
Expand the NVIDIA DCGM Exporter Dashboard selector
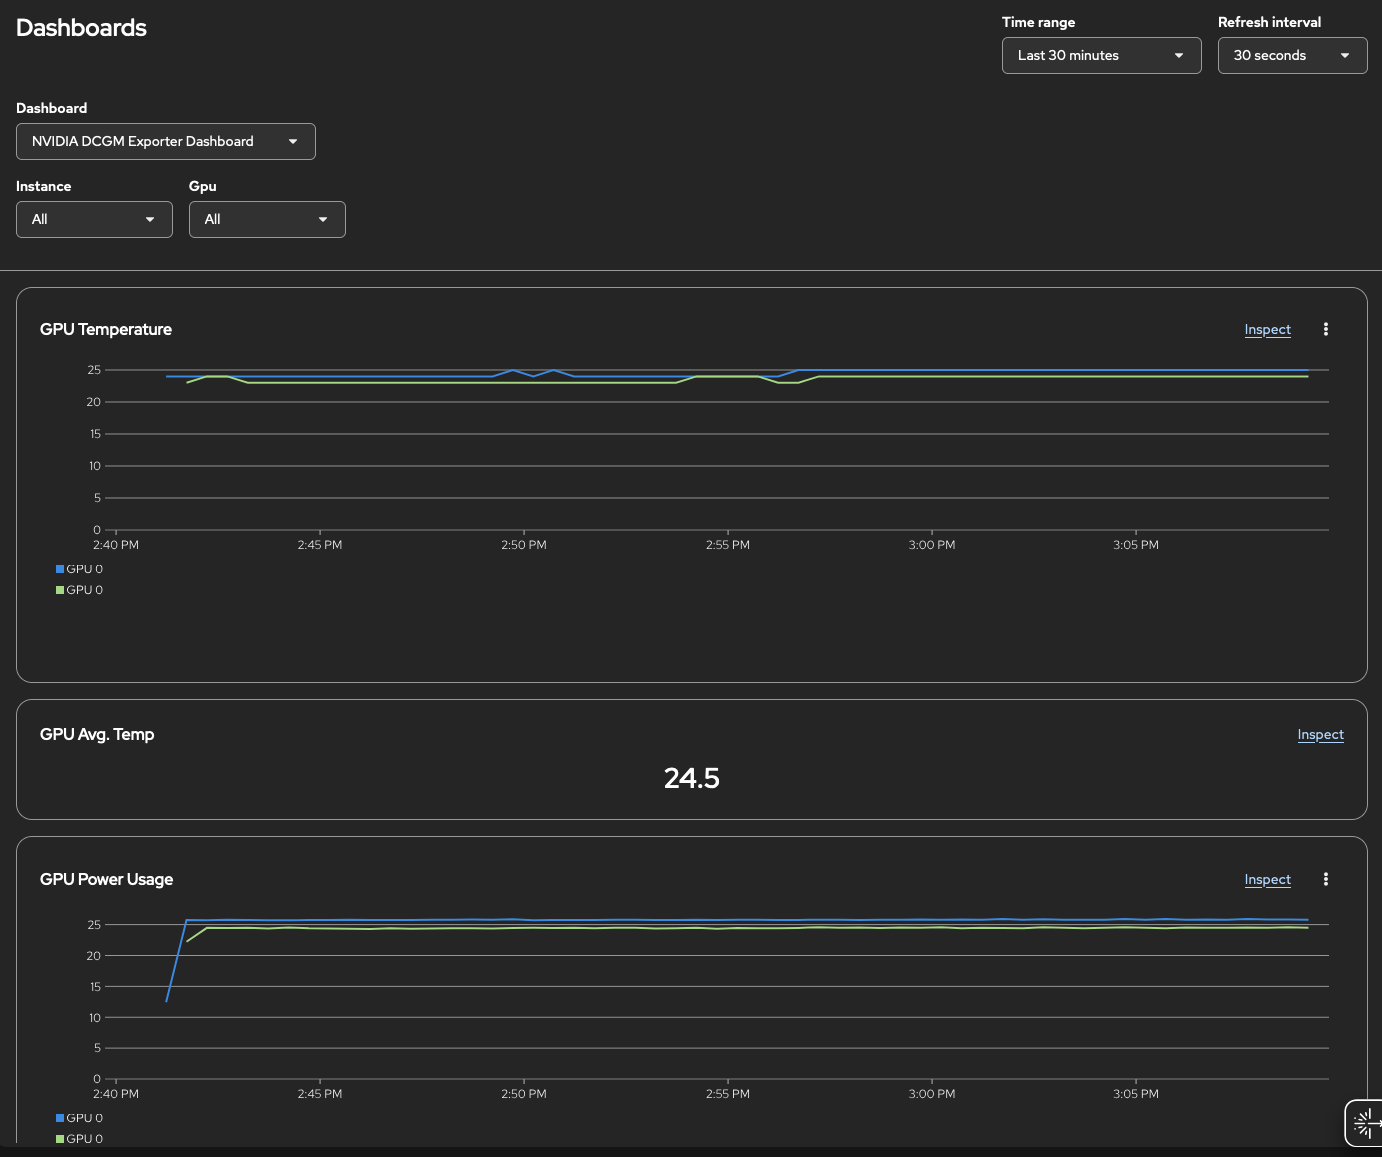pos(166,142)
